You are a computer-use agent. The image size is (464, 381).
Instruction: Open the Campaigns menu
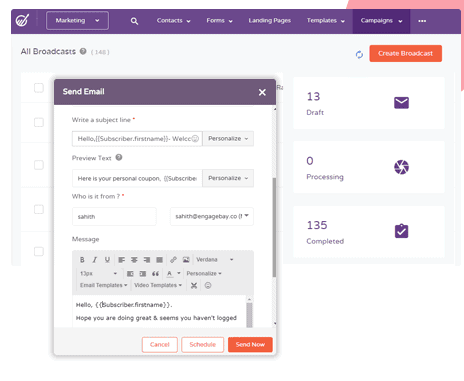(x=381, y=21)
